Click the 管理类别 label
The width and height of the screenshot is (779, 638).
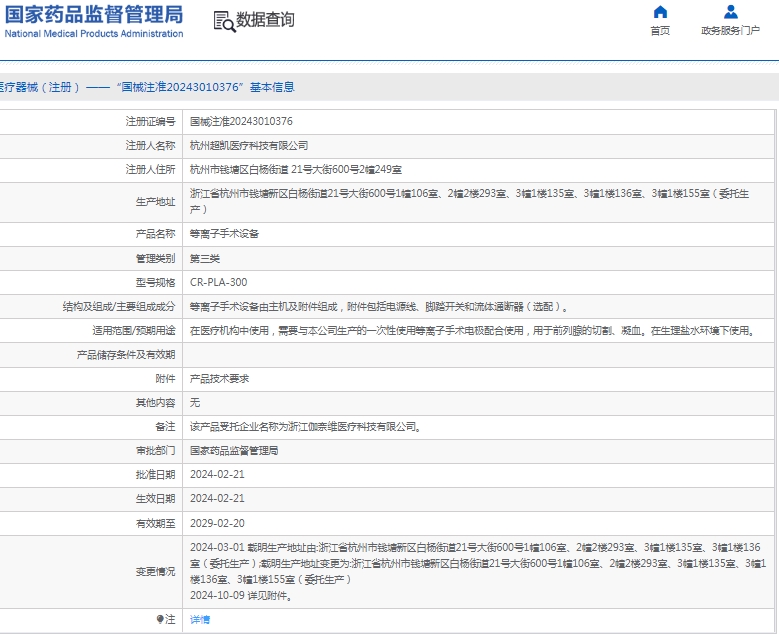click(x=156, y=258)
